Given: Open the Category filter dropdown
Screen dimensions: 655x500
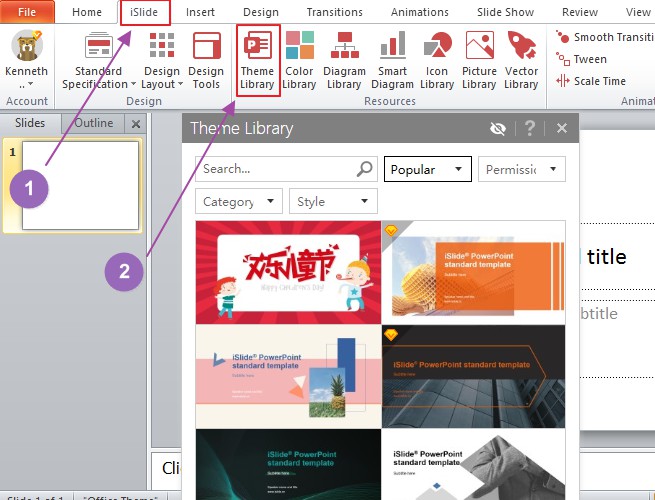Looking at the screenshot, I should click(239, 201).
